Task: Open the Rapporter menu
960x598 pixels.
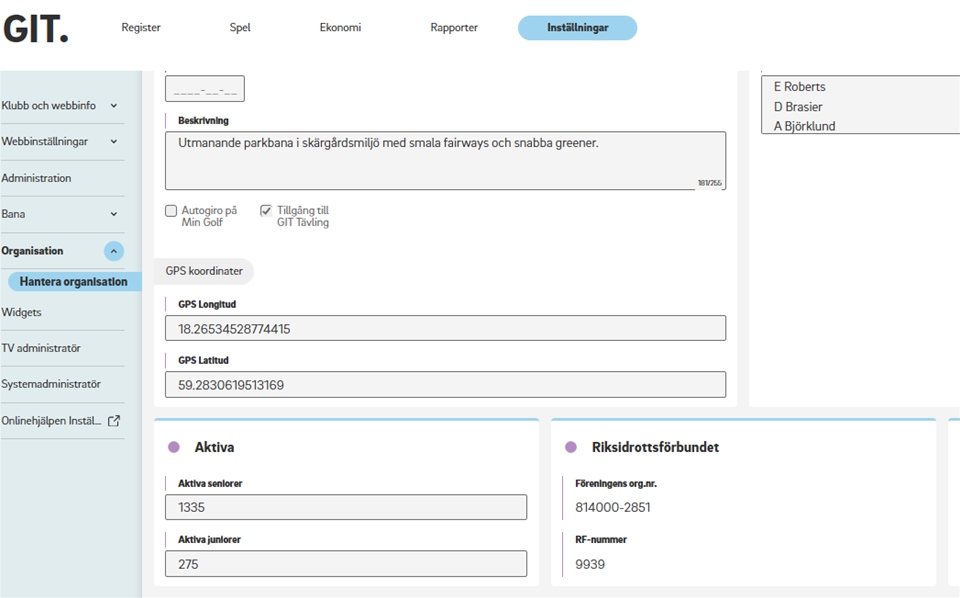Action: 454,28
